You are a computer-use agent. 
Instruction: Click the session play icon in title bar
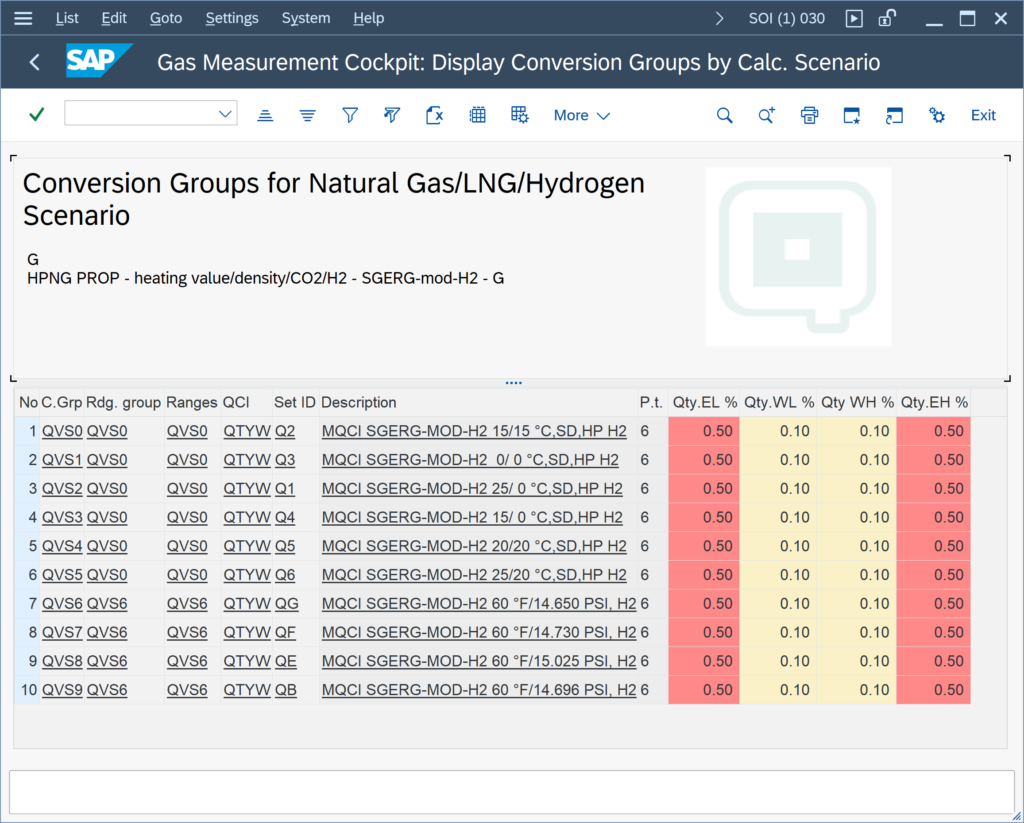[854, 18]
